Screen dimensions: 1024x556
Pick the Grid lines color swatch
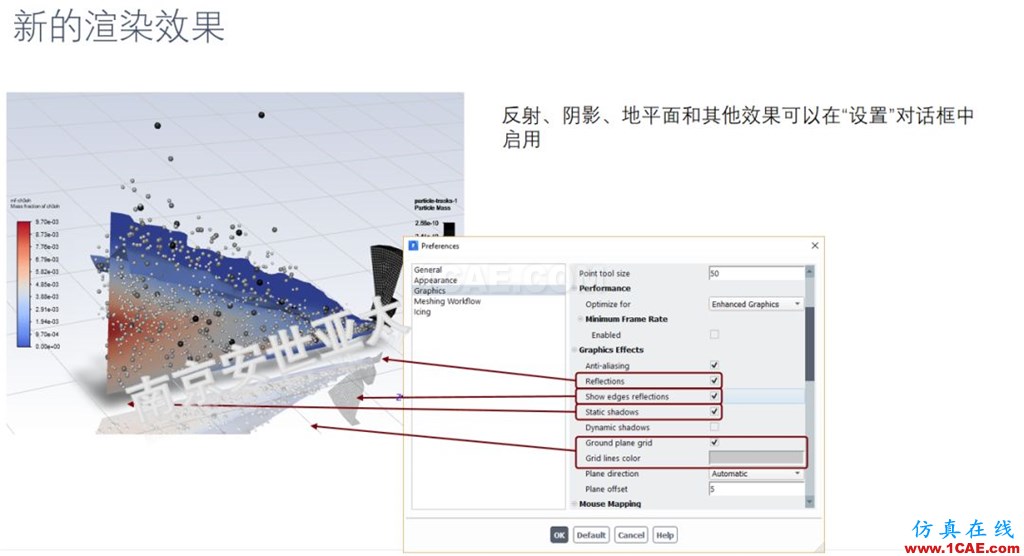click(x=756, y=458)
